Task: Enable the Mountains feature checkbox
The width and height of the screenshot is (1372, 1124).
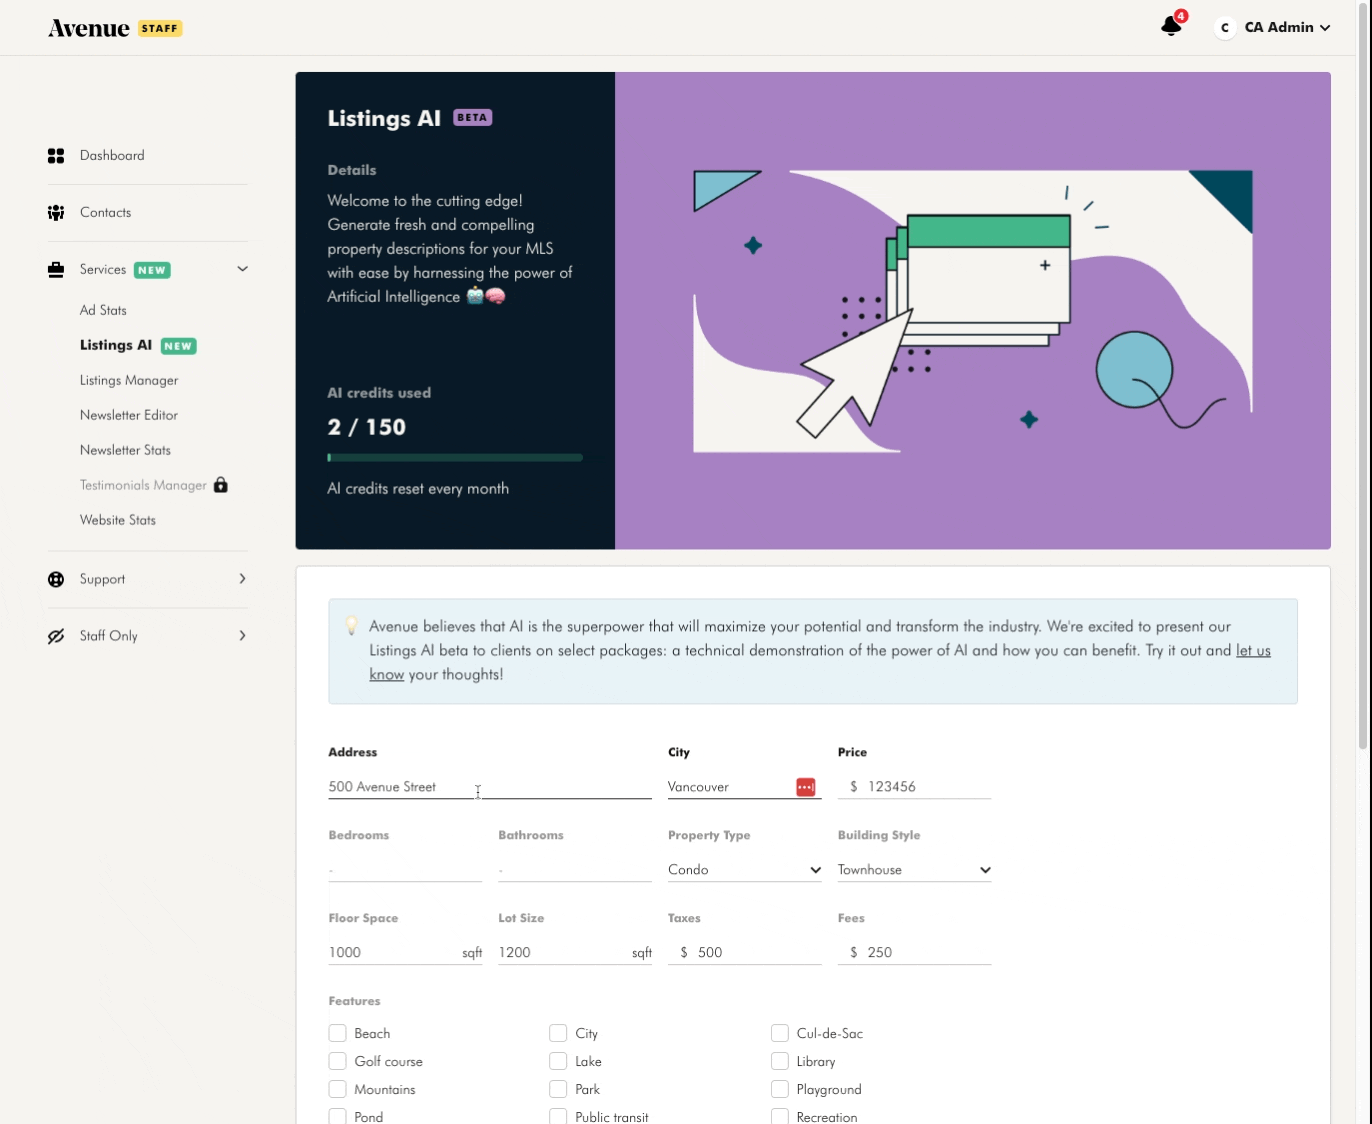Action: (338, 1089)
